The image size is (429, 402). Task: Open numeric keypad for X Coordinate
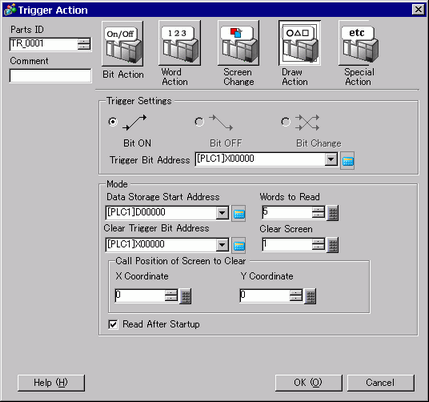click(x=186, y=296)
